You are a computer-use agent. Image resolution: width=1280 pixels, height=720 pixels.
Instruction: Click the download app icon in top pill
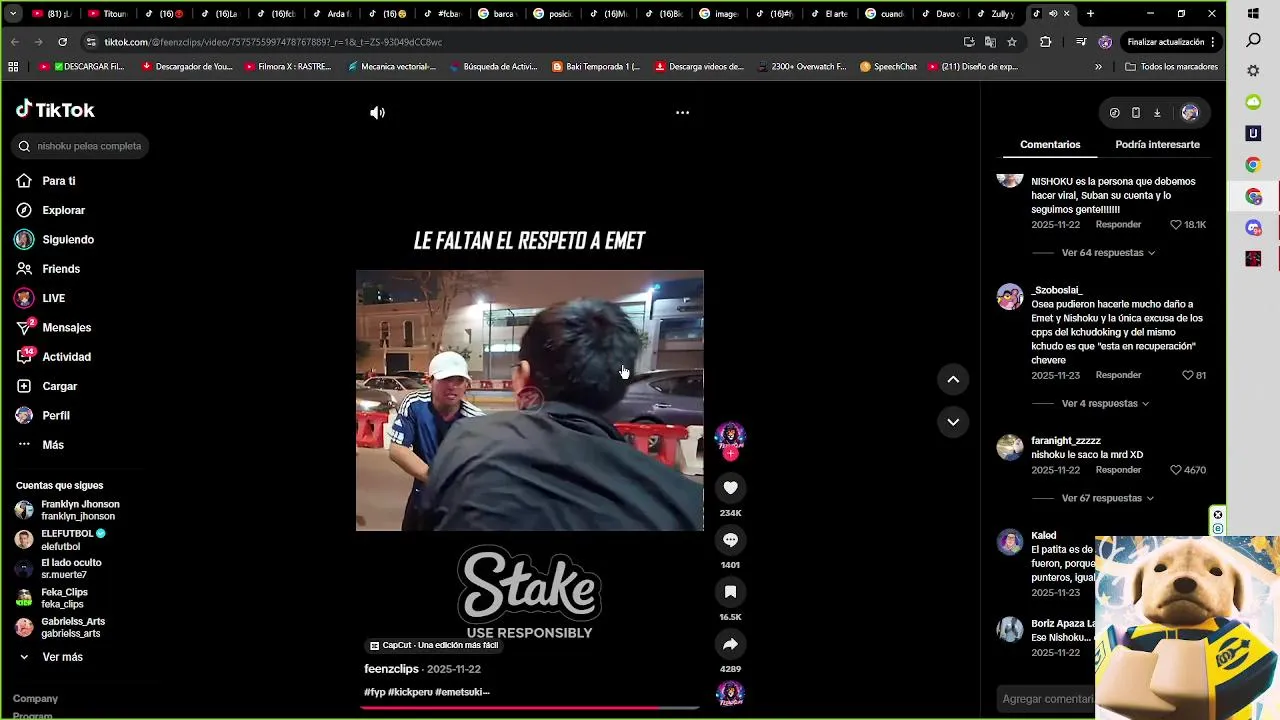(x=1157, y=113)
